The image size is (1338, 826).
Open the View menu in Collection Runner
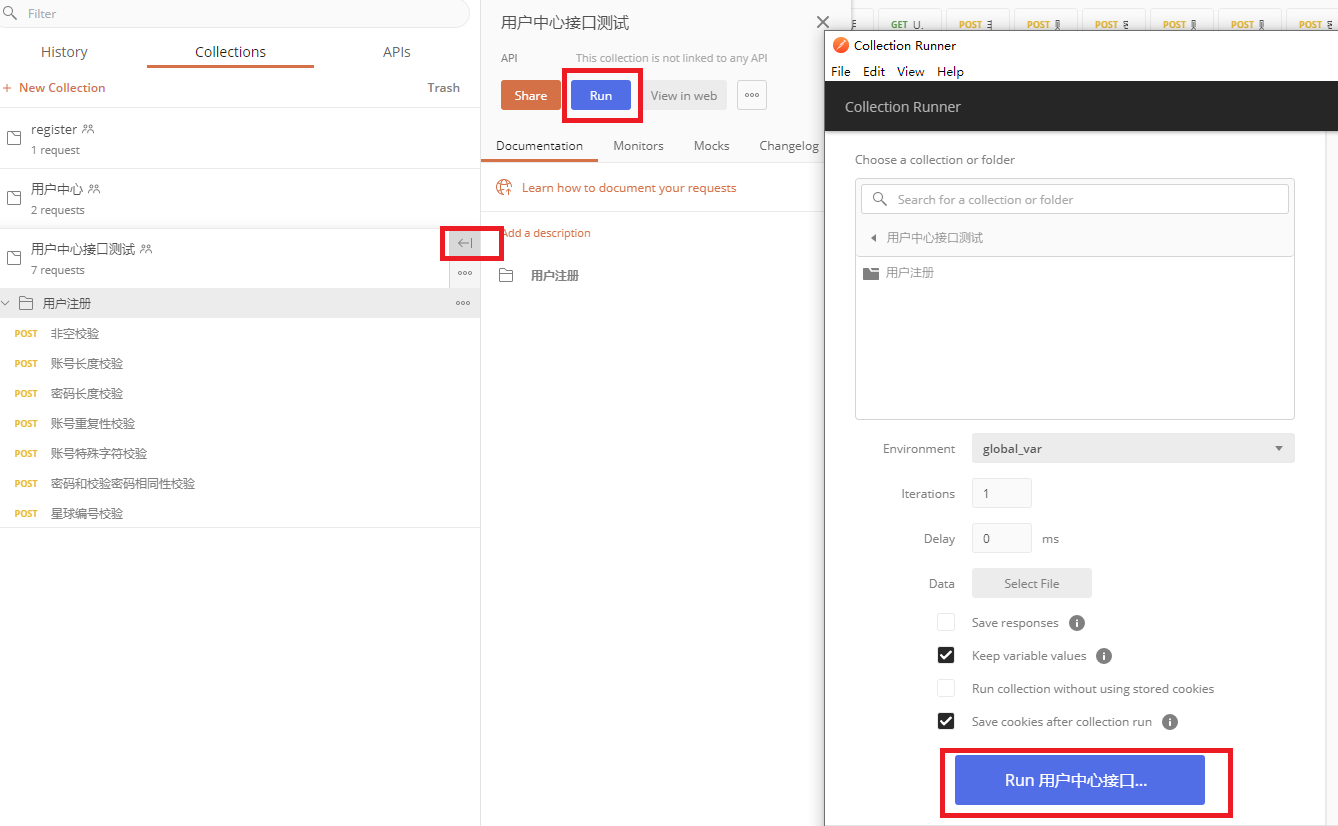coord(911,71)
